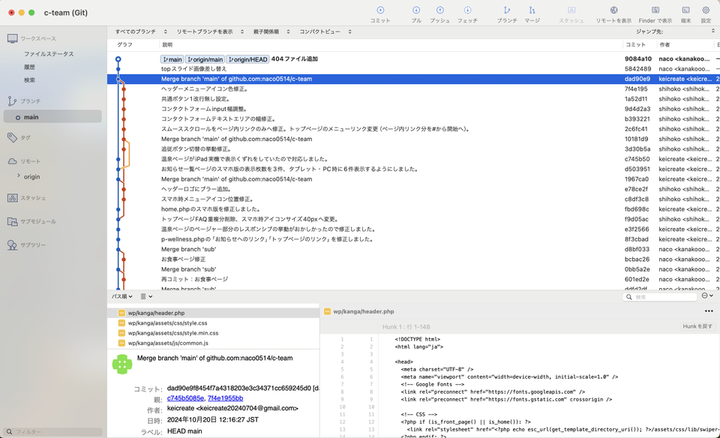Click the Finder で表示 toolbar icon
Screen dimensions: 720x438
pyautogui.click(x=658, y=11)
